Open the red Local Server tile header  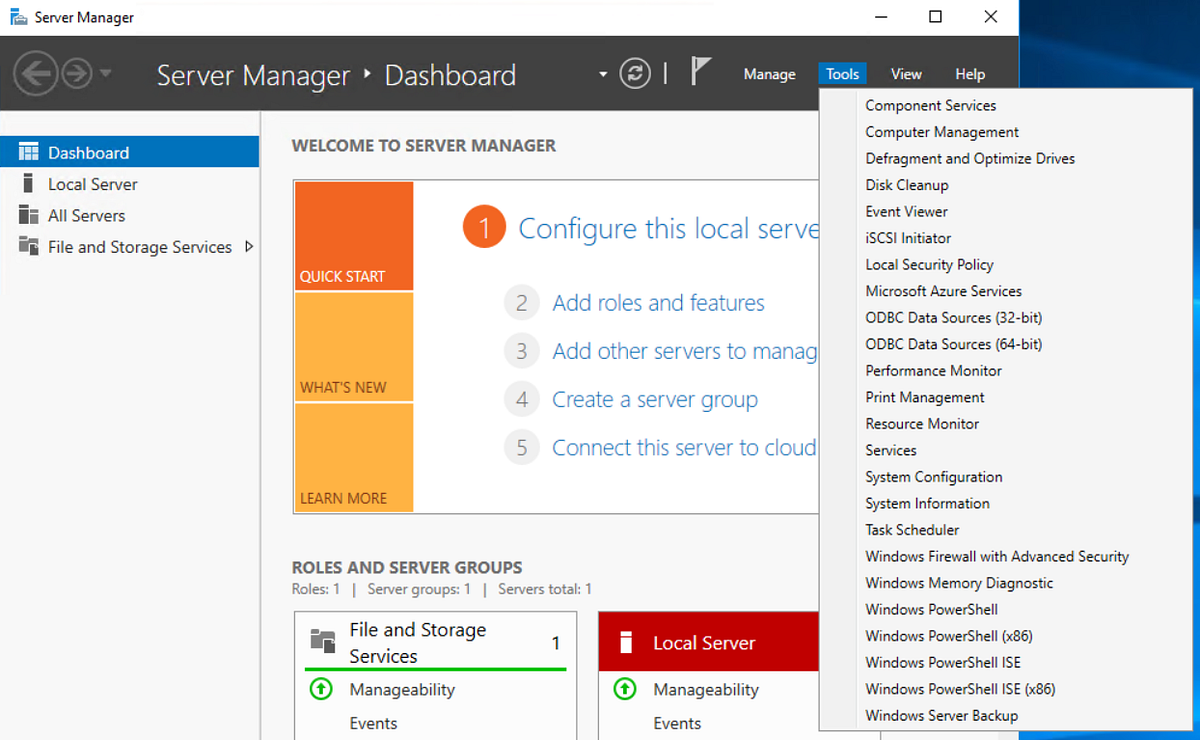coord(709,642)
